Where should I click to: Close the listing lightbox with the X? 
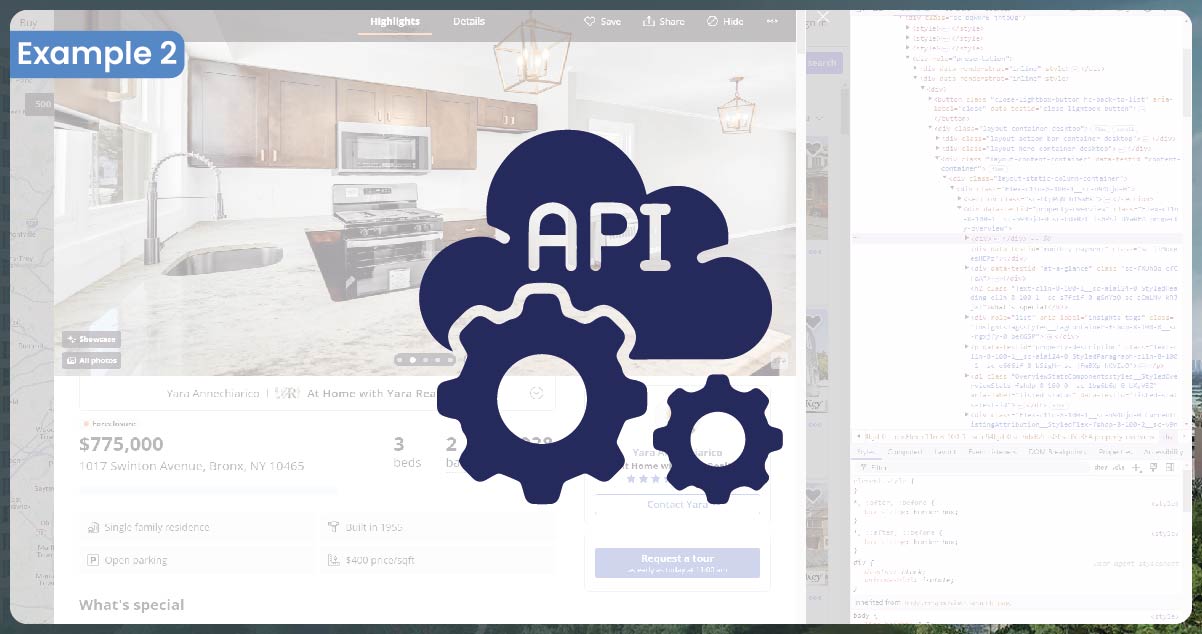(x=823, y=17)
